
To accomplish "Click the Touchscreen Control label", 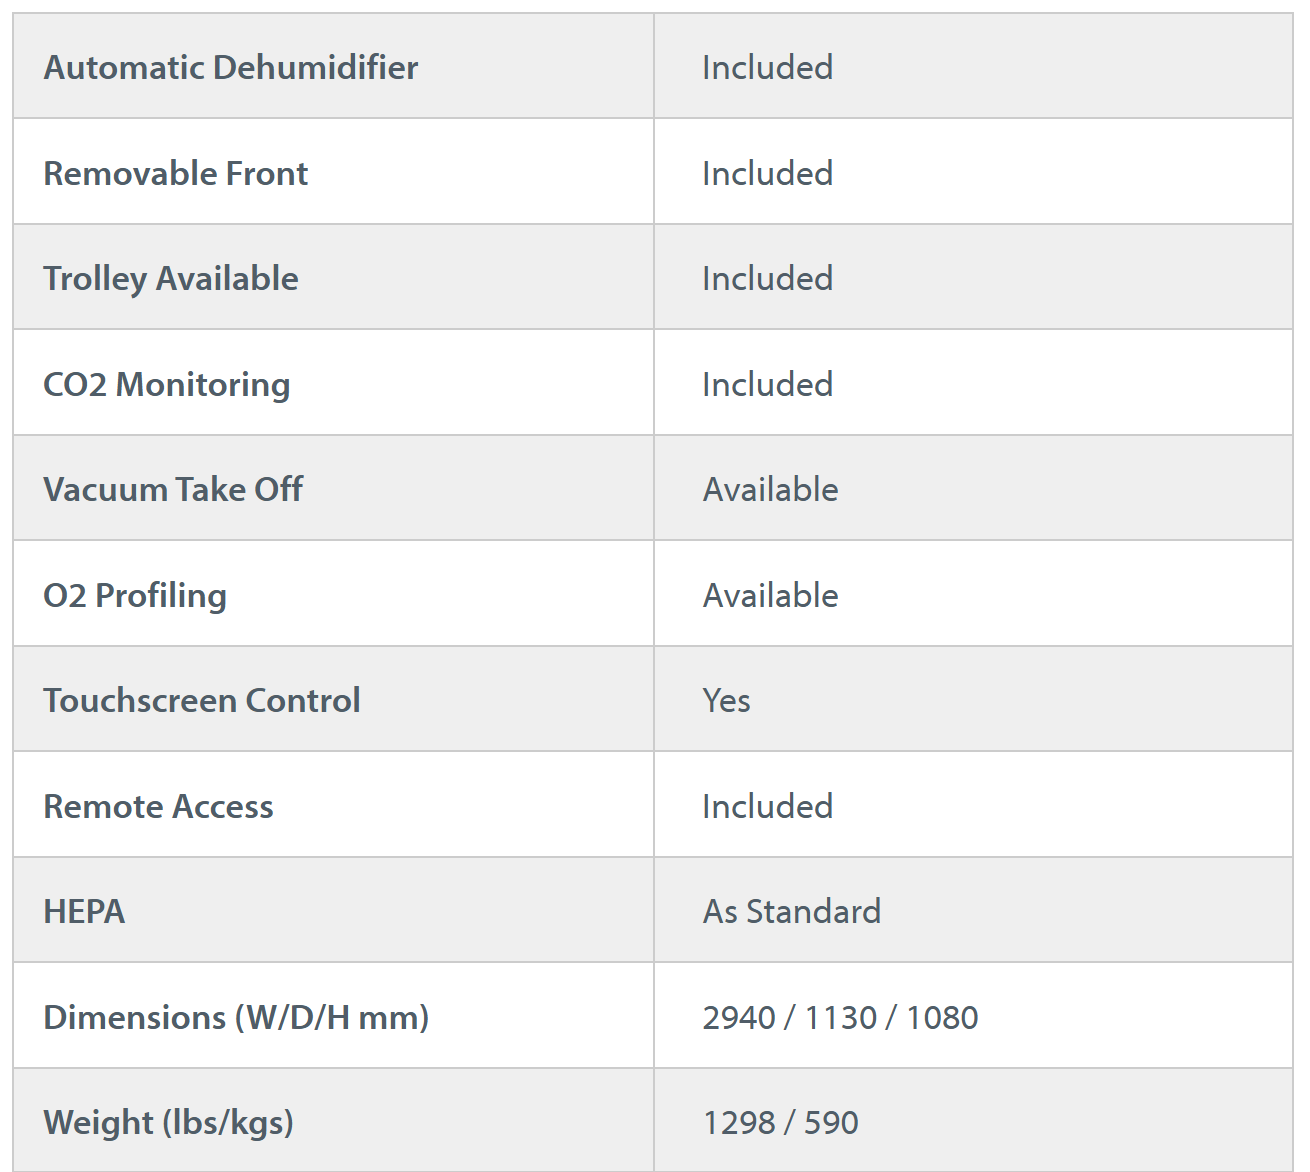I will (x=202, y=700).
